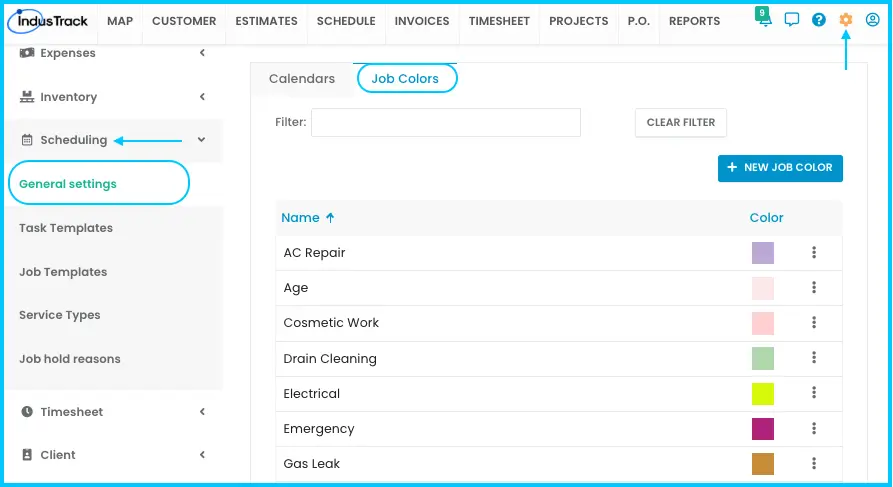
Task: Open the REPORTS menu
Action: pos(694,21)
